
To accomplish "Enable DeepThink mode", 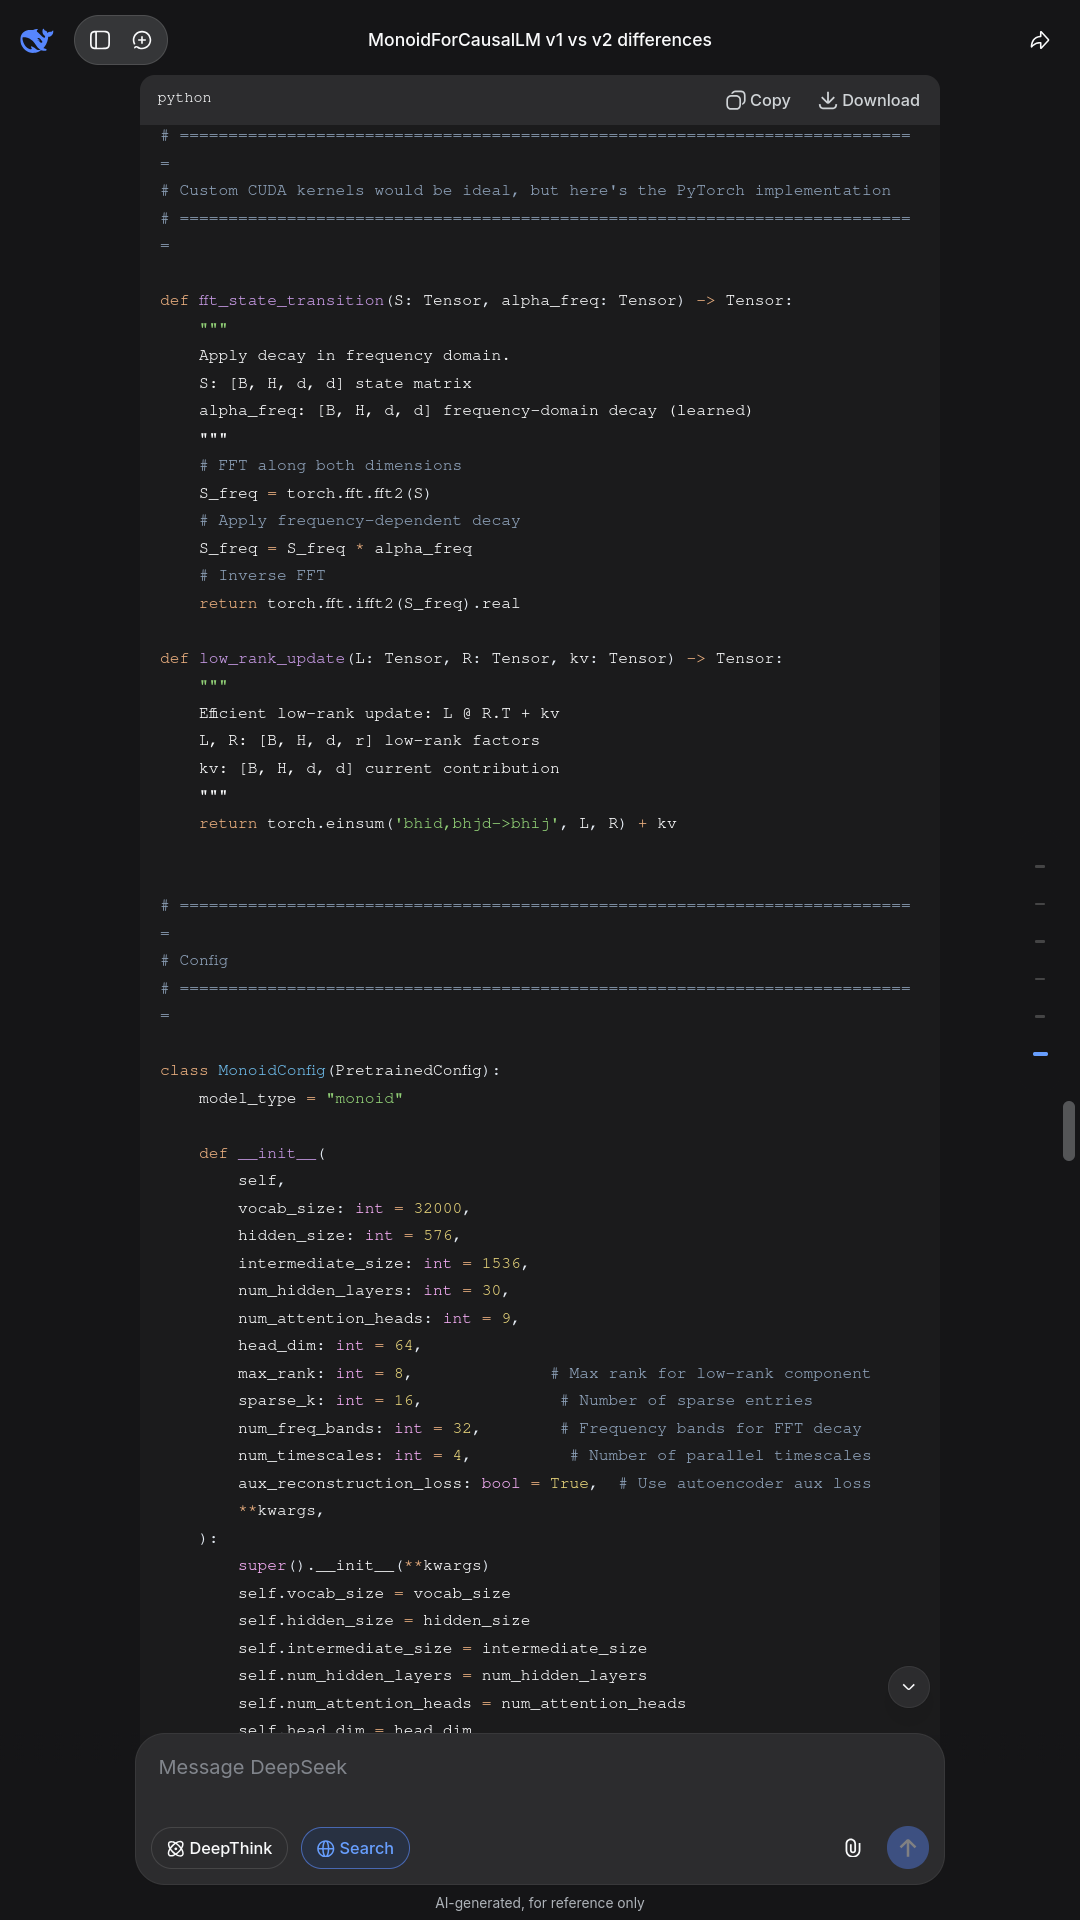I will 219,1848.
